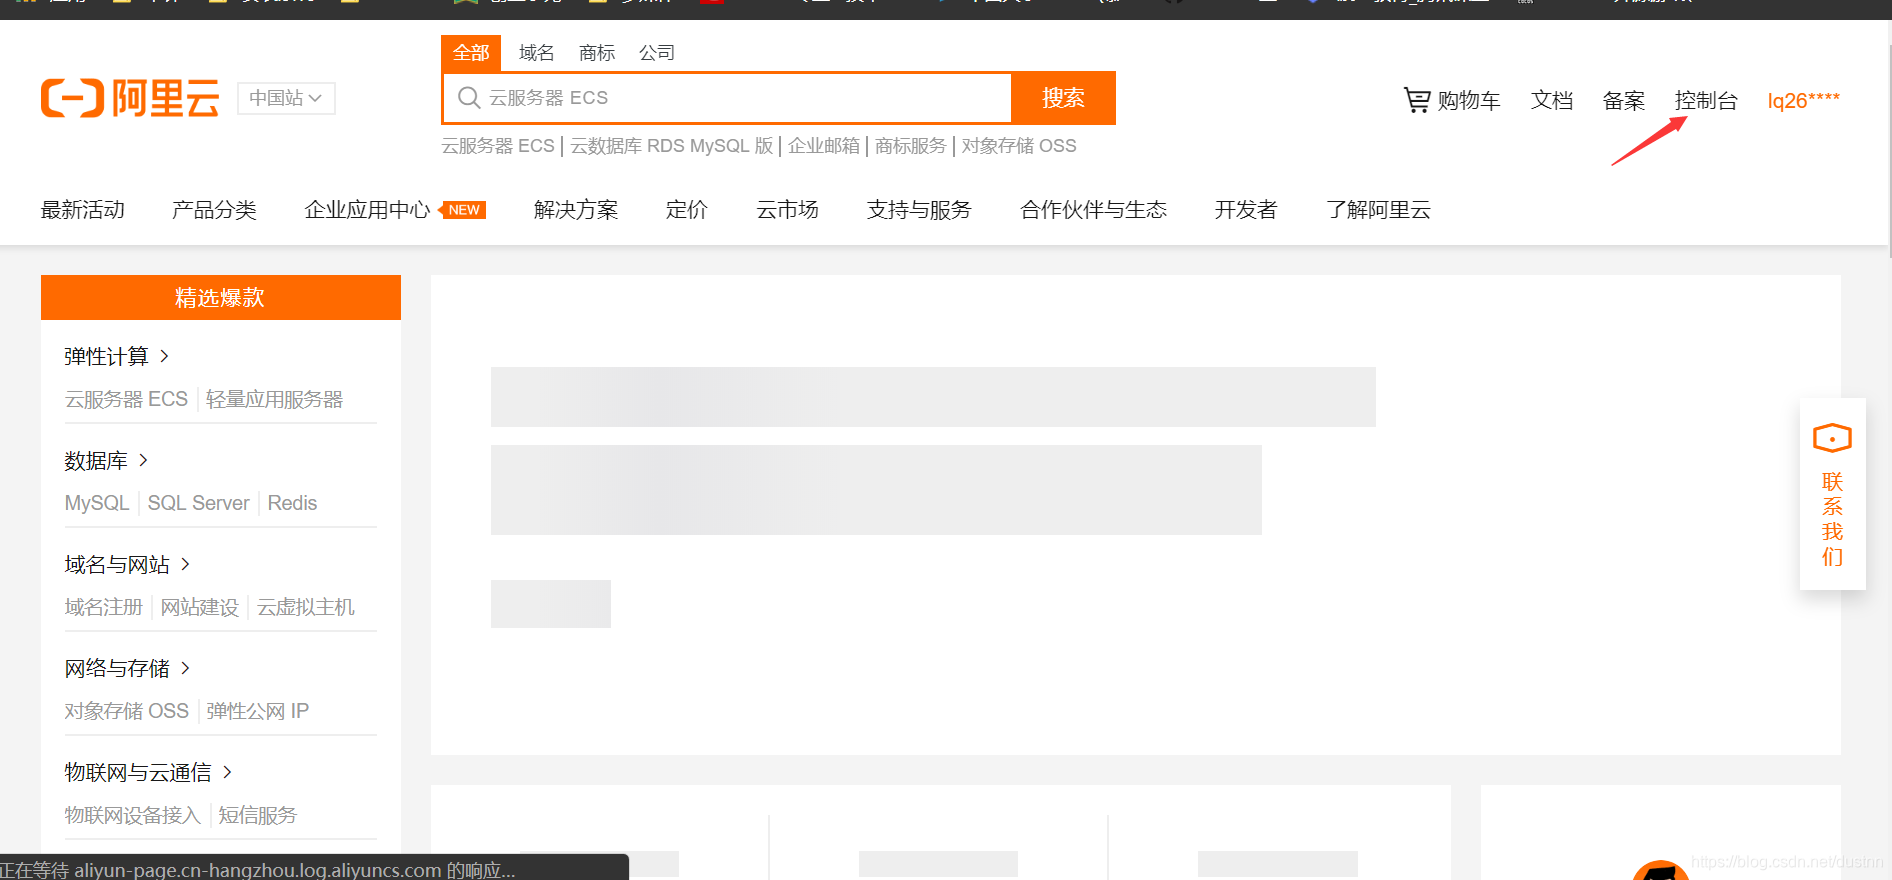Open the 中国站 region dropdown
Viewport: 1892px width, 880px height.
pos(286,98)
